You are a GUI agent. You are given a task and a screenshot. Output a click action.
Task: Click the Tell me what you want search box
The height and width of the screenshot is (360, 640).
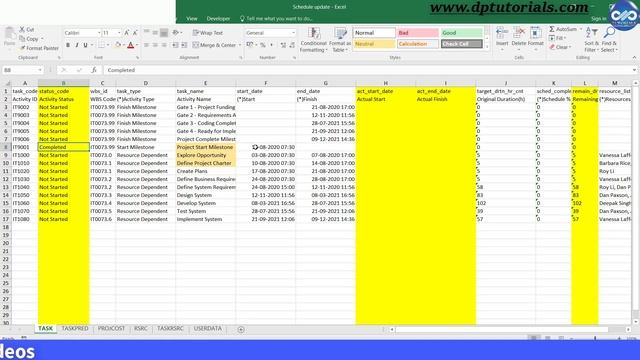(x=276, y=18)
